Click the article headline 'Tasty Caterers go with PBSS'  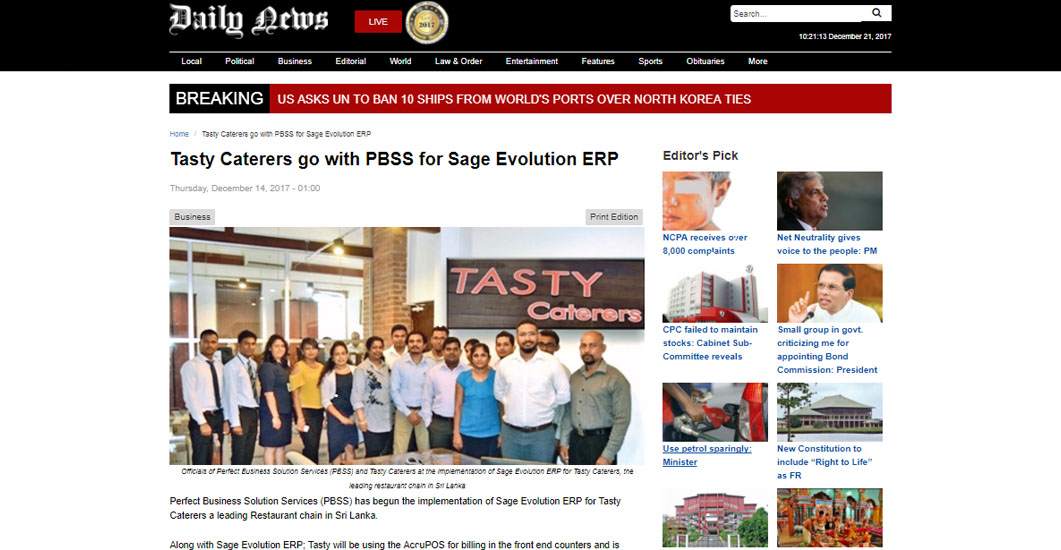(x=394, y=159)
